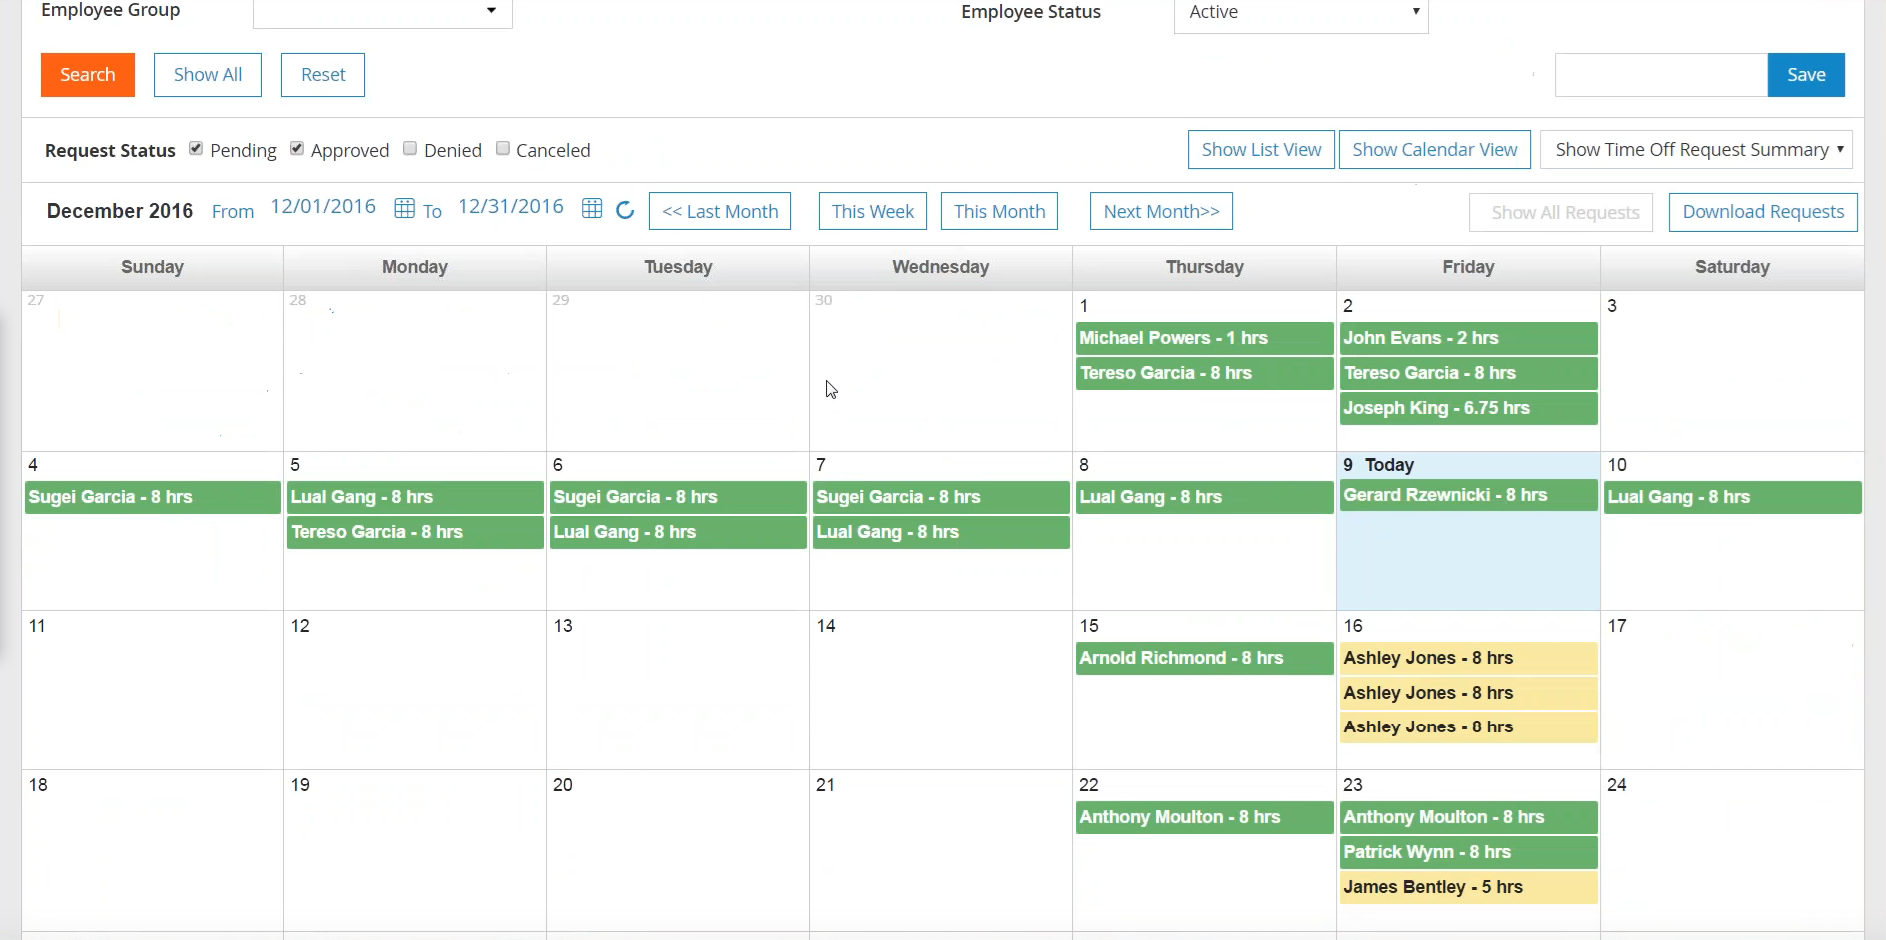Switch to Show List View

pos(1261,150)
